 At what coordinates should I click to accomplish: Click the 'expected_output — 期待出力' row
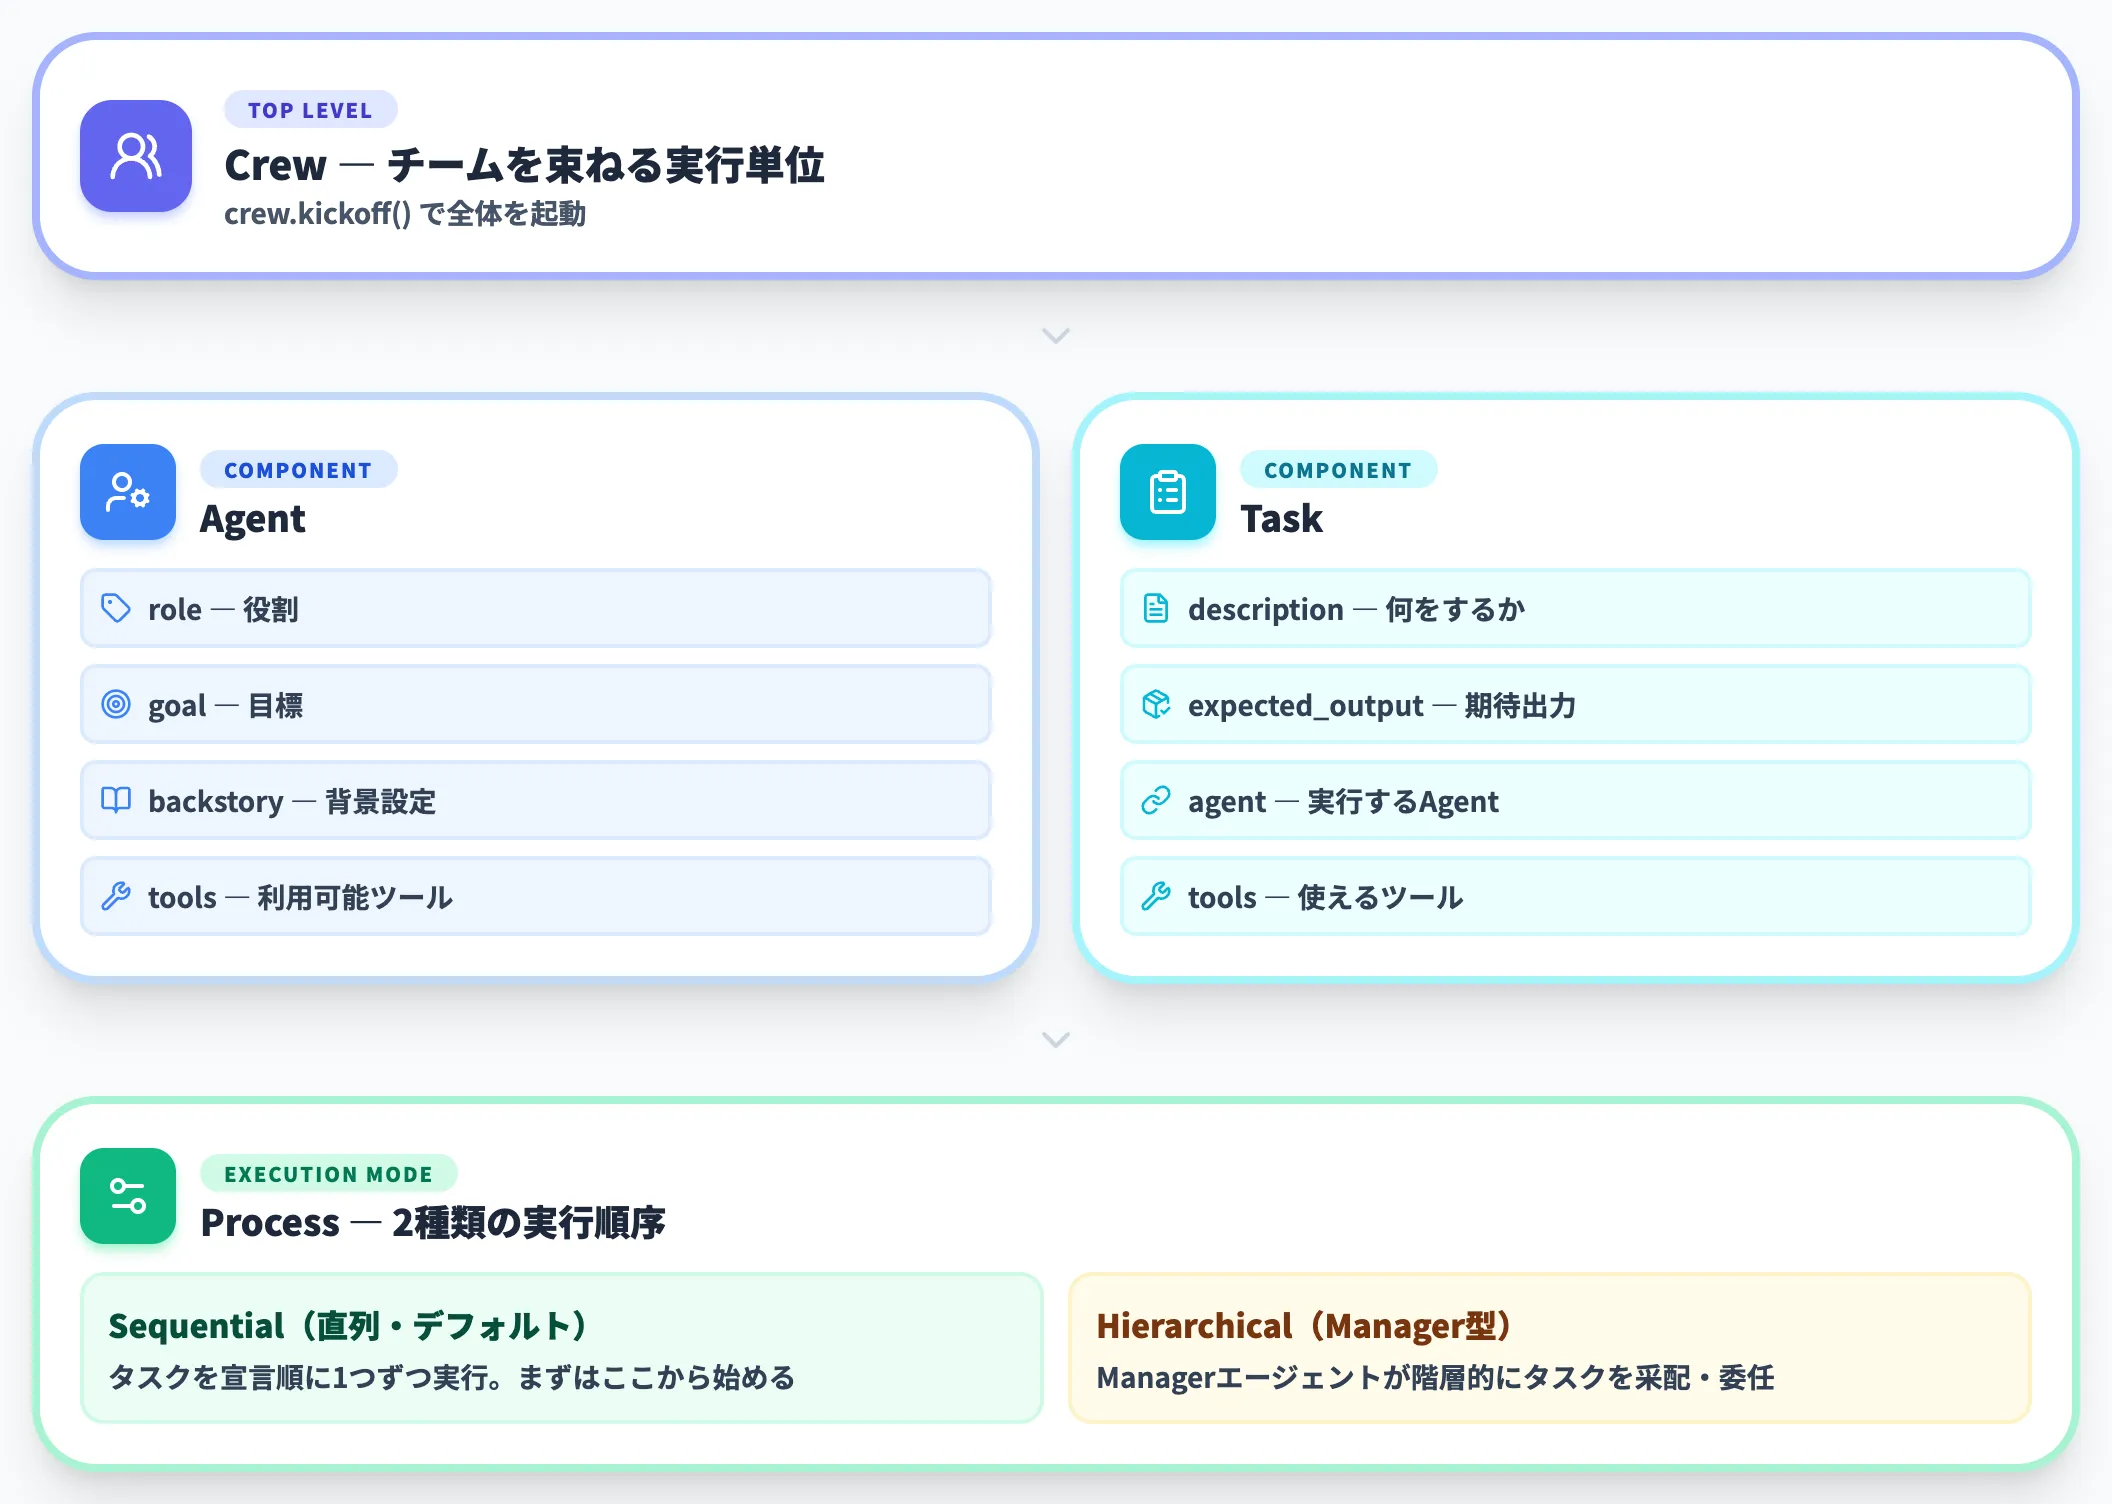1576,704
